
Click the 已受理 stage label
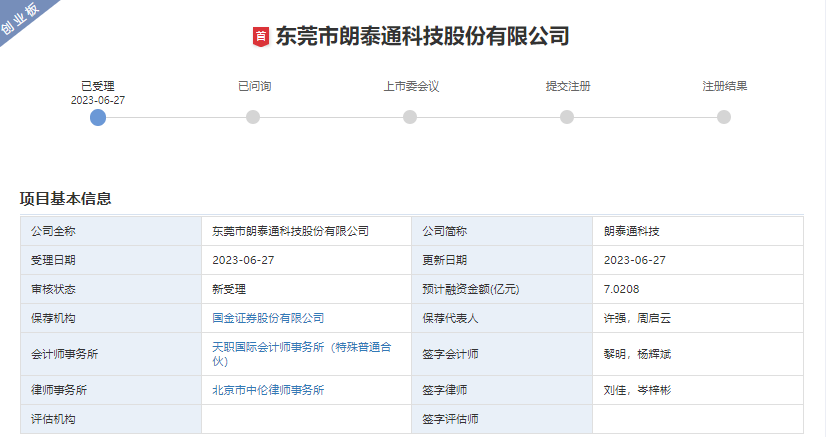[98, 86]
